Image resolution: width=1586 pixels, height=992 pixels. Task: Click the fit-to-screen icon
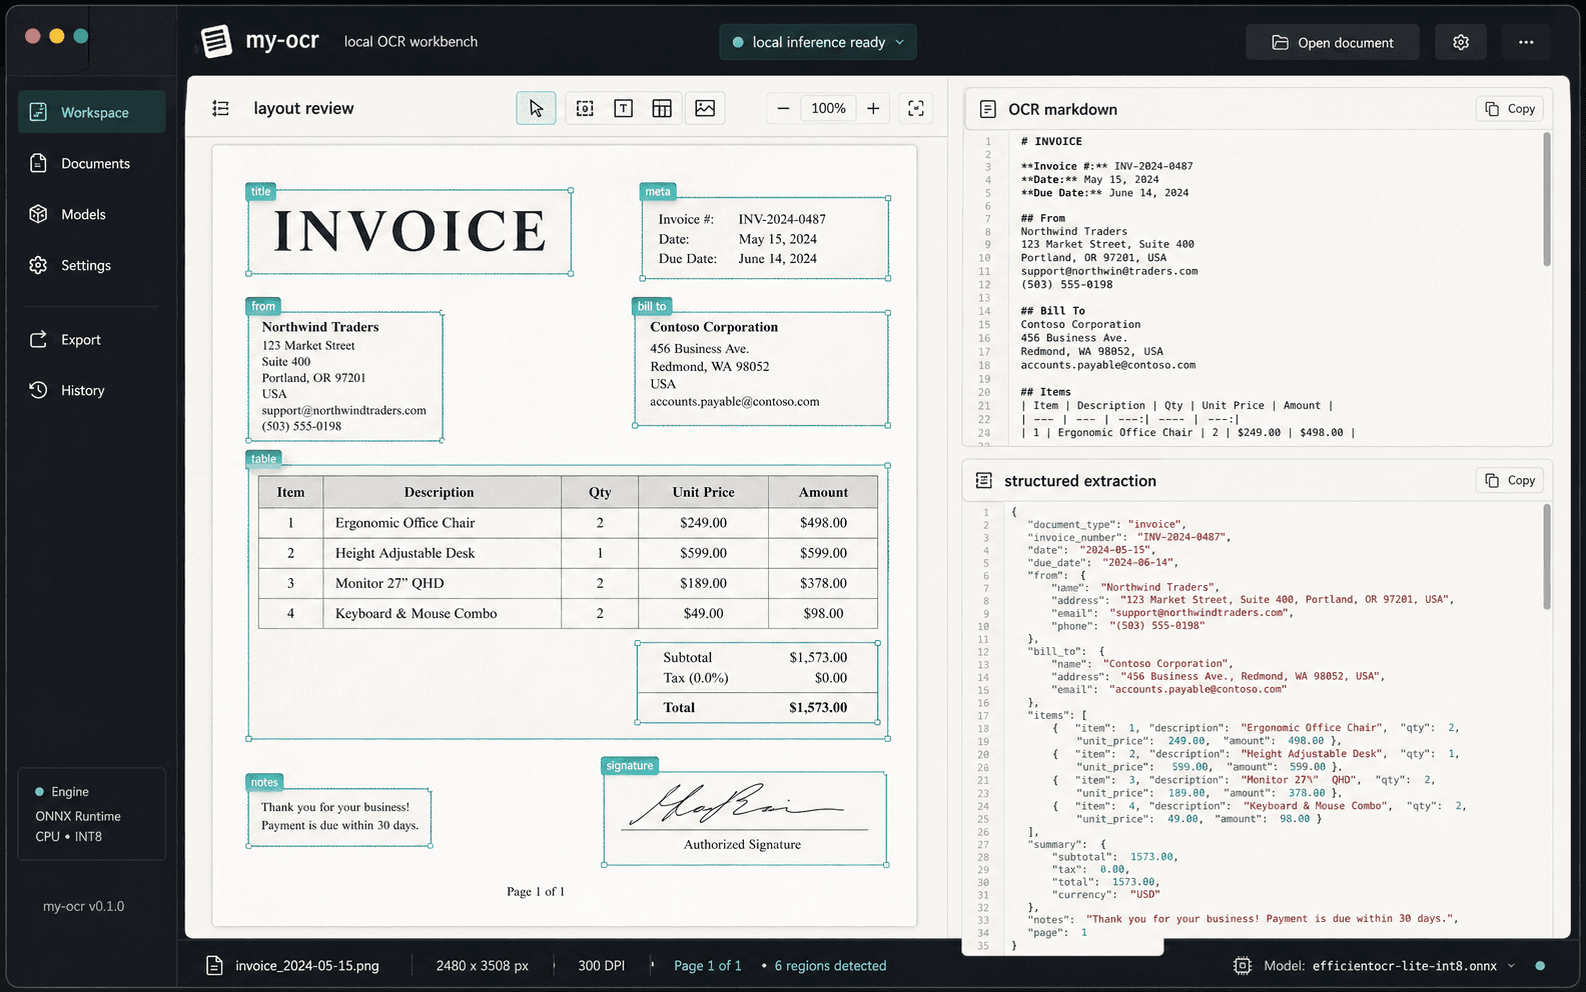pyautogui.click(x=916, y=108)
